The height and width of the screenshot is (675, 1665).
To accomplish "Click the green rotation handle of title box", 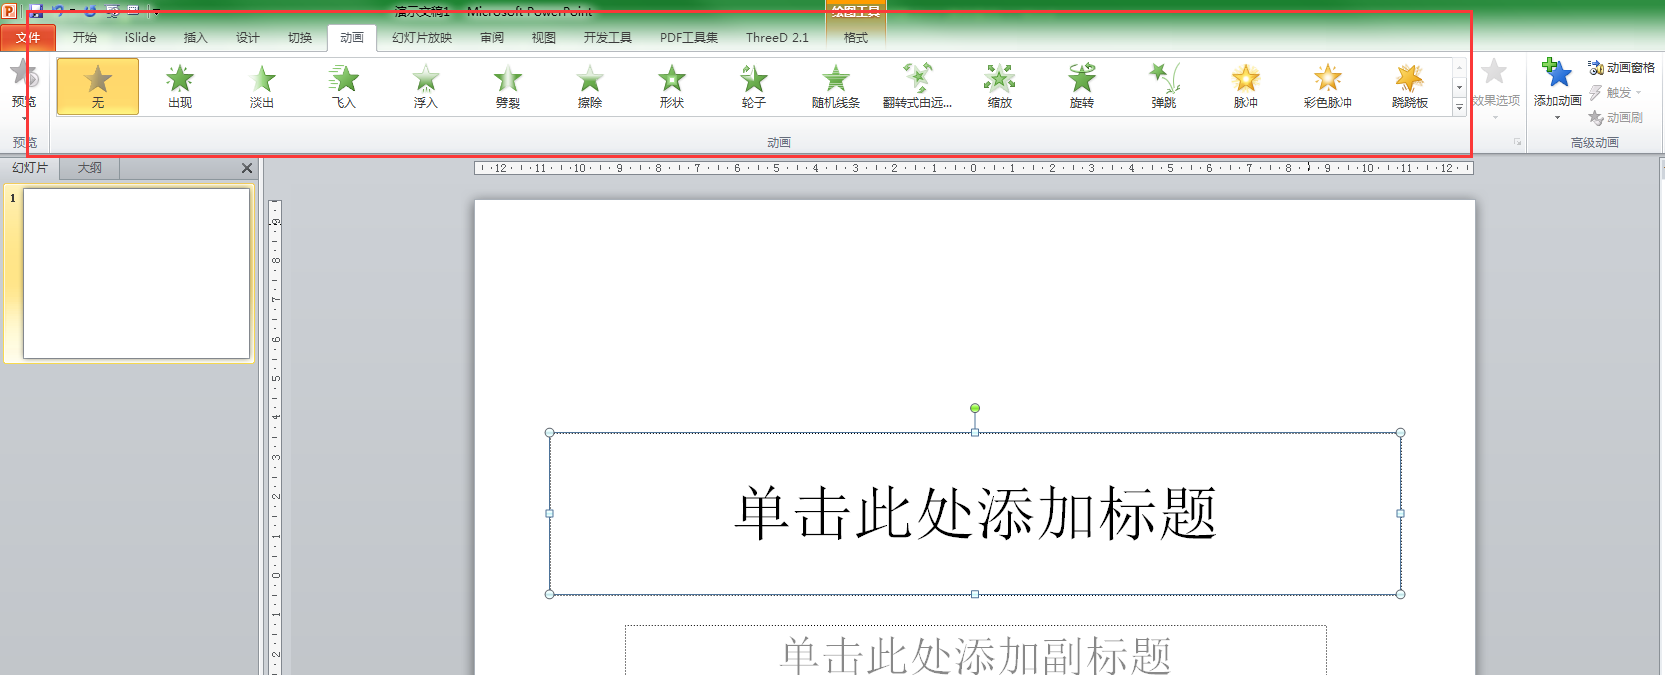I will tap(975, 408).
